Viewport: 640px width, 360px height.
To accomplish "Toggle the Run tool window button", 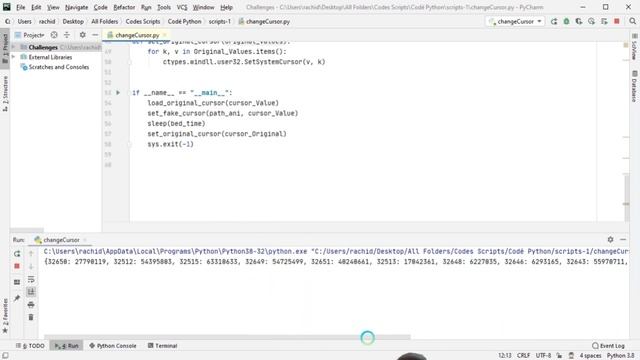I will click(x=67, y=346).
